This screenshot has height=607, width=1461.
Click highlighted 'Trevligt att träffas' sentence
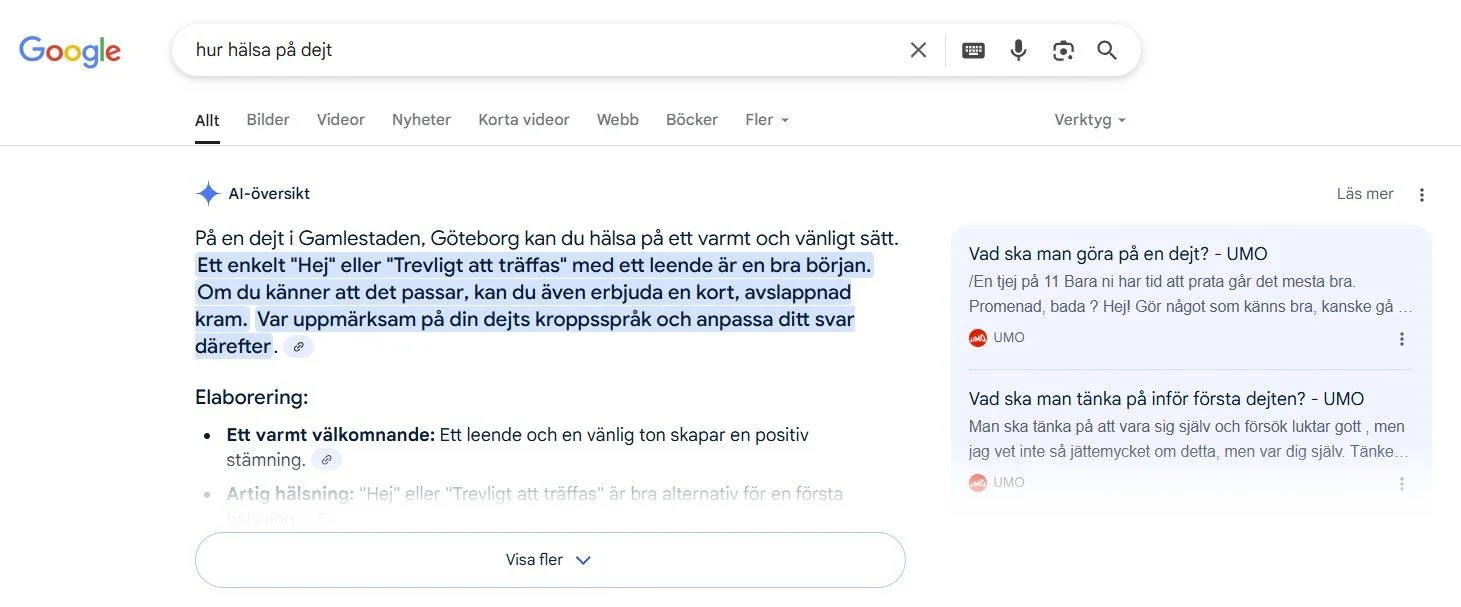pos(535,267)
